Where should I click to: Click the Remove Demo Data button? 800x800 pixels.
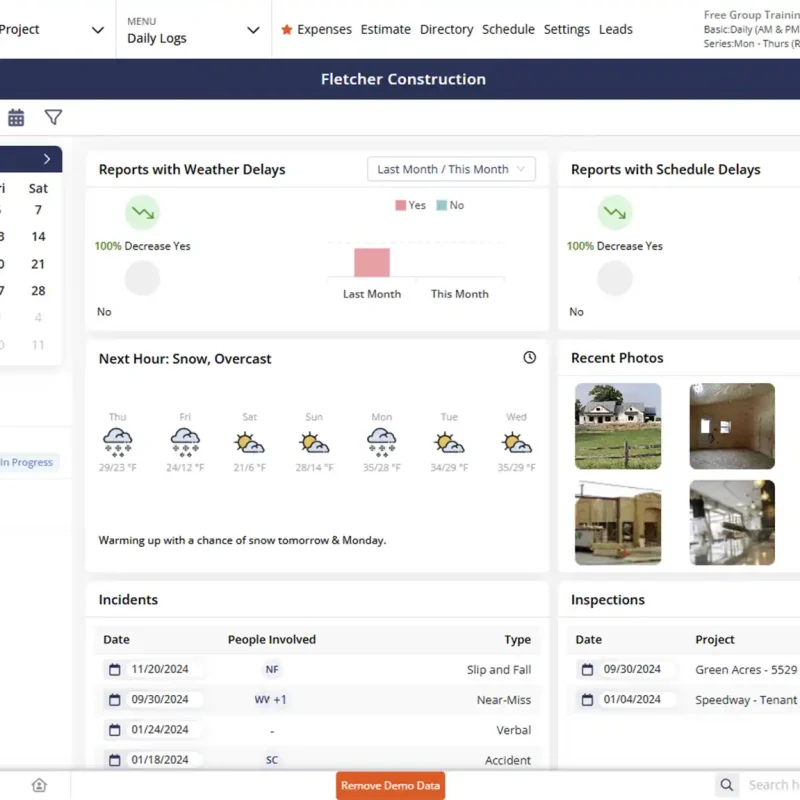[390, 785]
